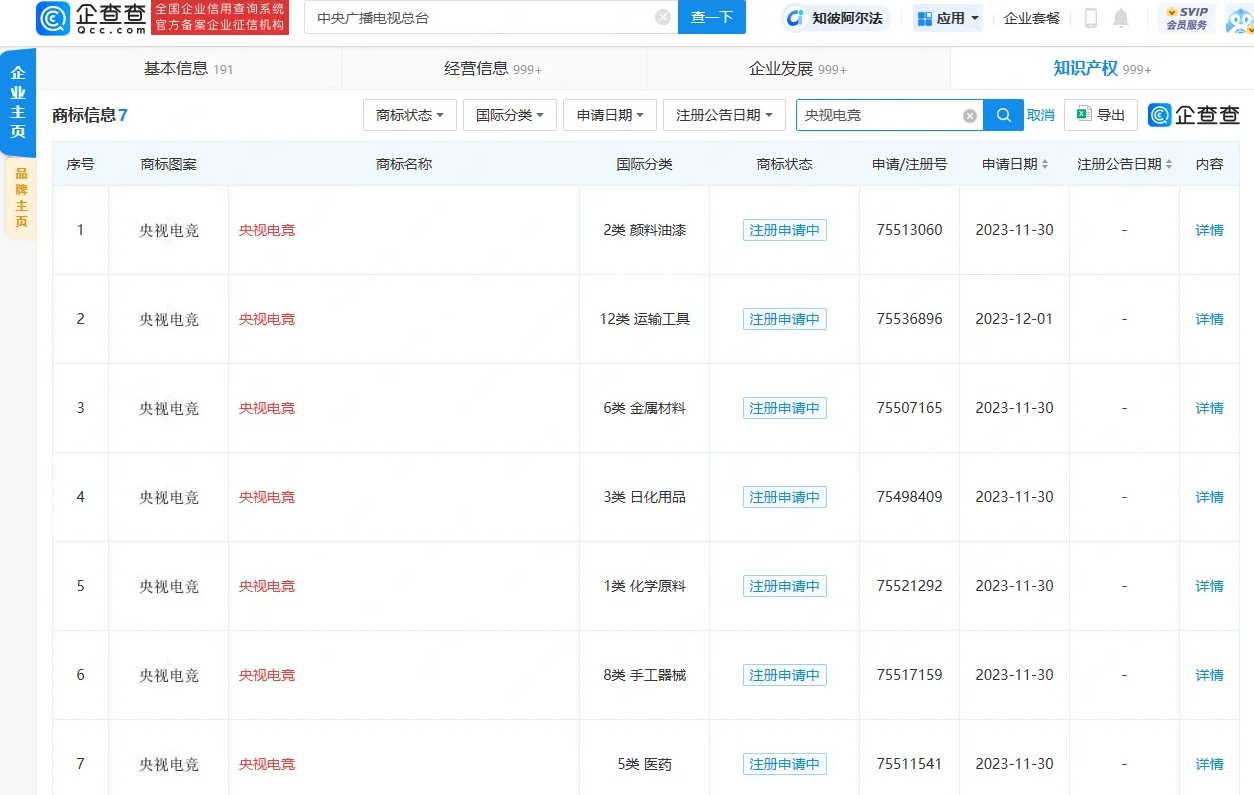View trademark image in row 4

169,497
